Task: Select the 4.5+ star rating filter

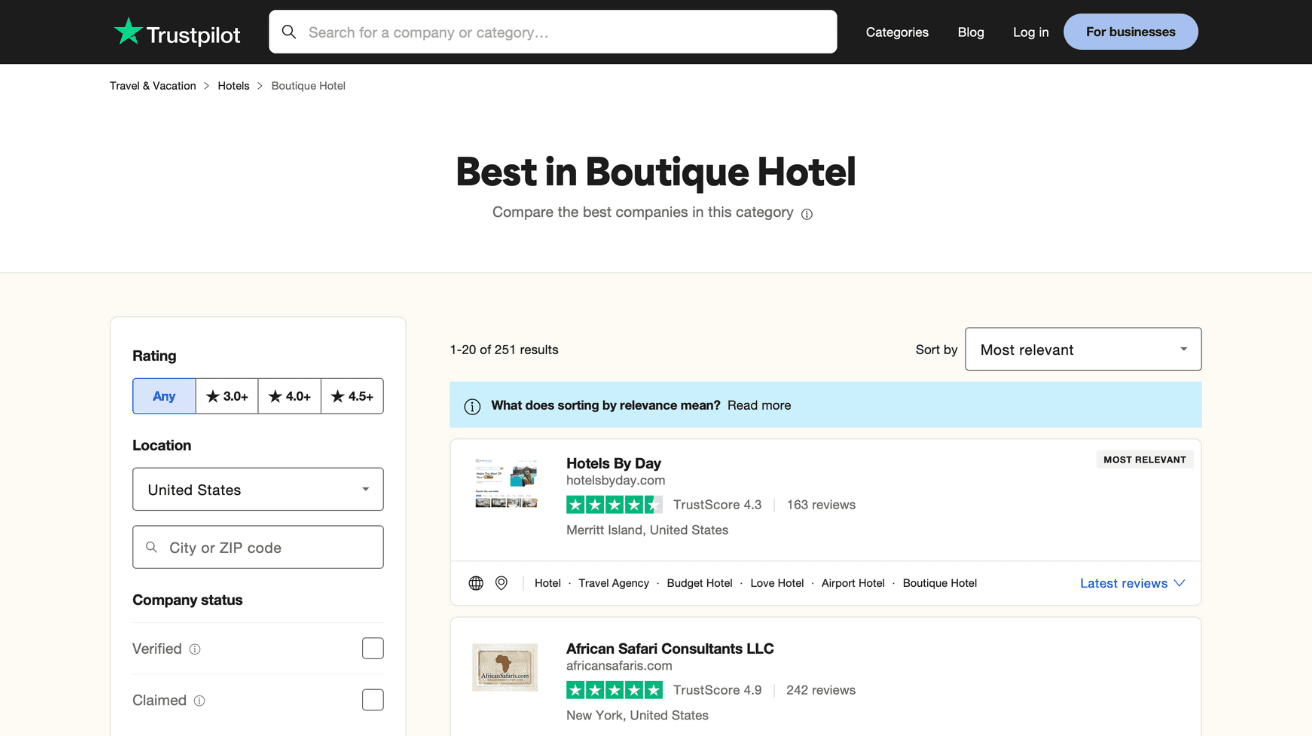Action: pos(352,396)
